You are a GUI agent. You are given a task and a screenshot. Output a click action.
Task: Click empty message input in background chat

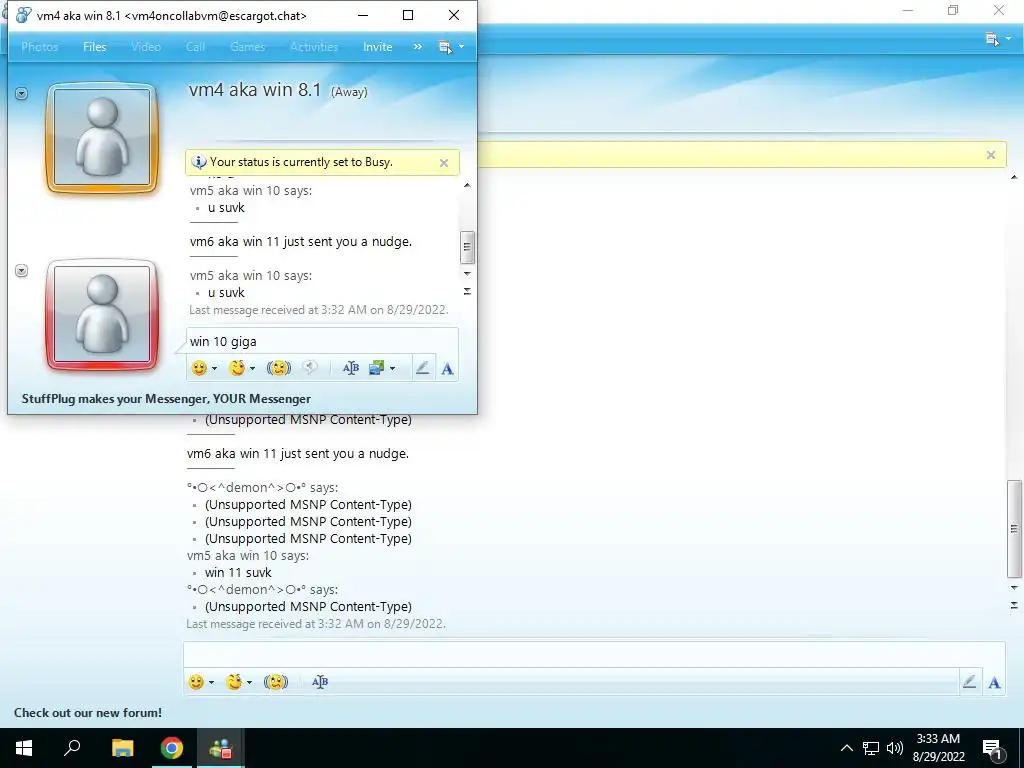pyautogui.click(x=594, y=655)
